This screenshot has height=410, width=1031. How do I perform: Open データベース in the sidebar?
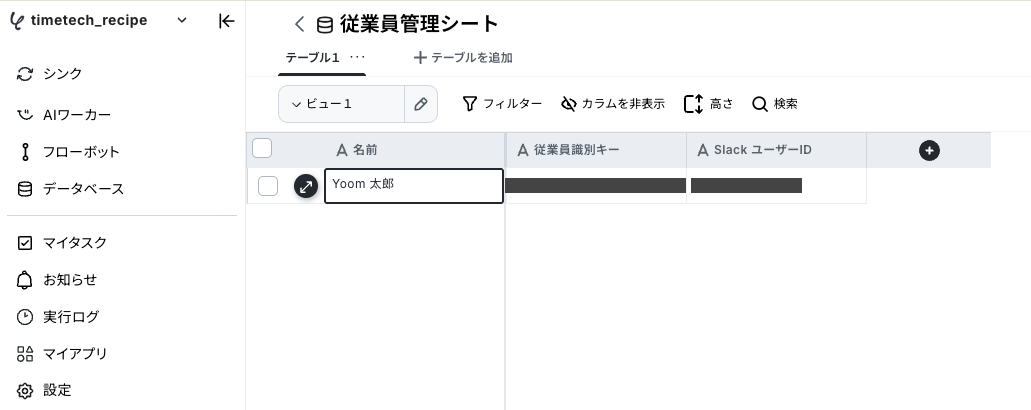(x=70, y=189)
